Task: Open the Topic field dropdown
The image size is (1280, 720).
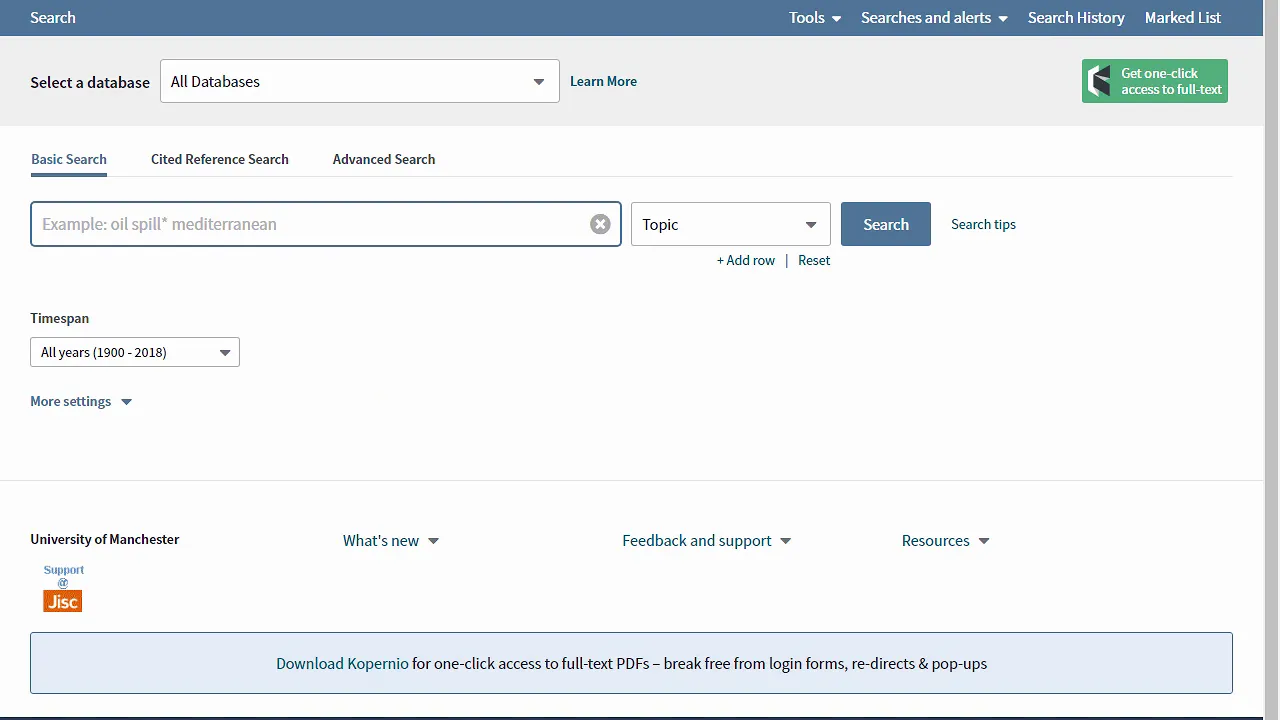Action: 731,224
